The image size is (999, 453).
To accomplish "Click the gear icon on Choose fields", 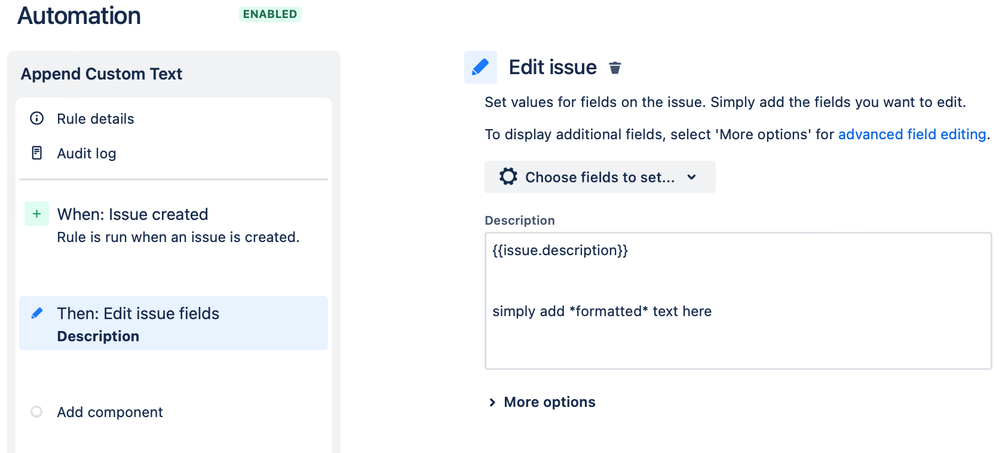I will tap(508, 177).
